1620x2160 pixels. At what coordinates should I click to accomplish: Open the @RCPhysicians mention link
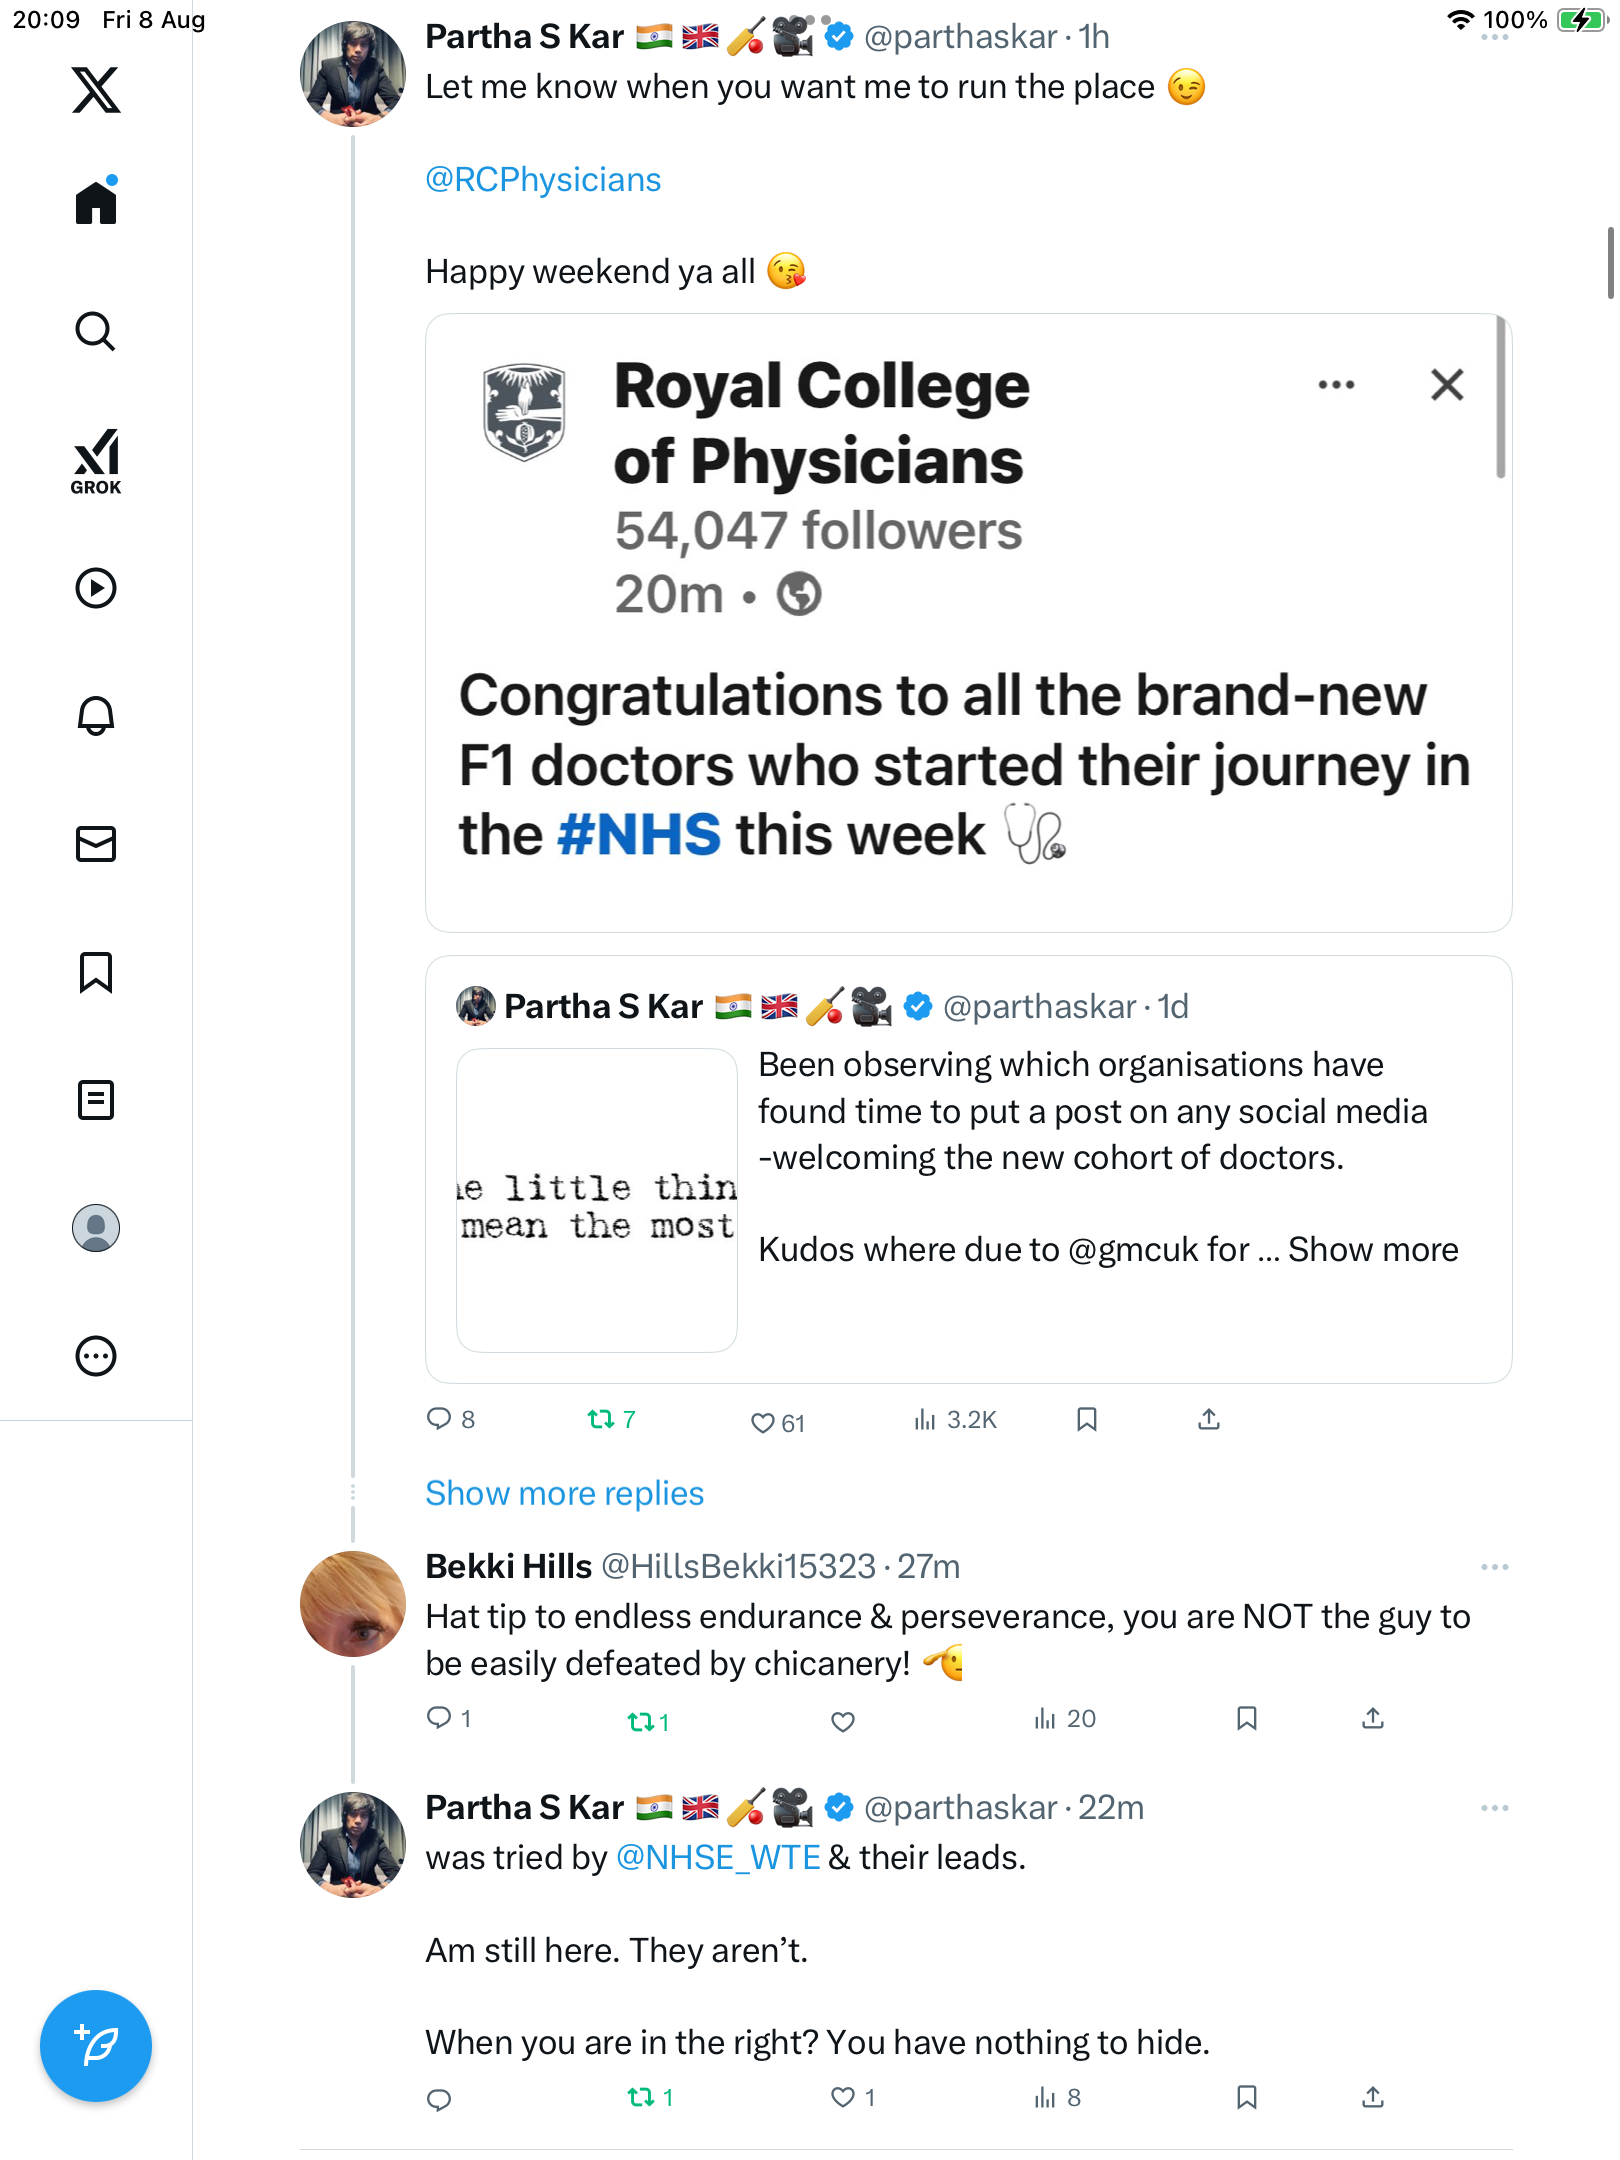[x=543, y=180]
